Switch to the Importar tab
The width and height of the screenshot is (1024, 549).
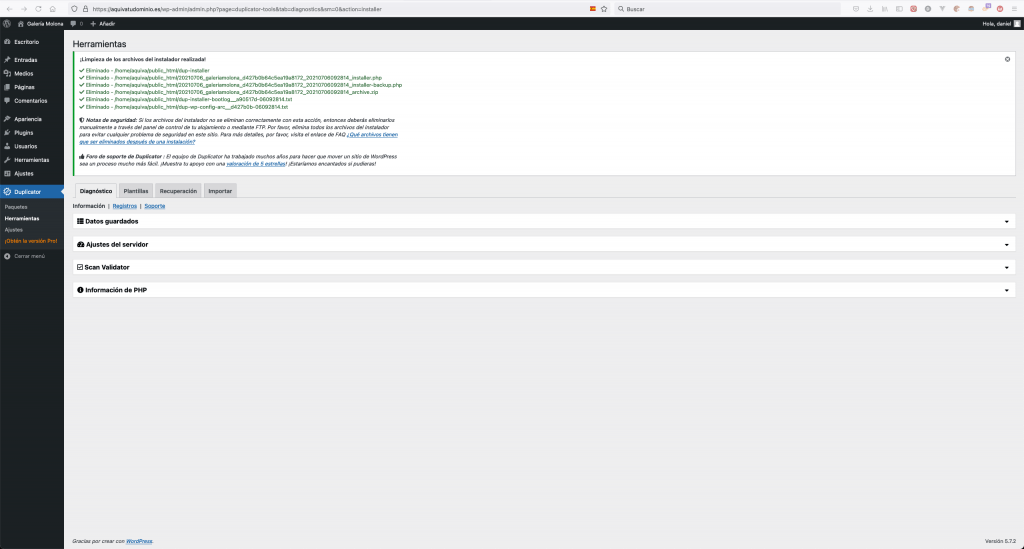[220, 191]
